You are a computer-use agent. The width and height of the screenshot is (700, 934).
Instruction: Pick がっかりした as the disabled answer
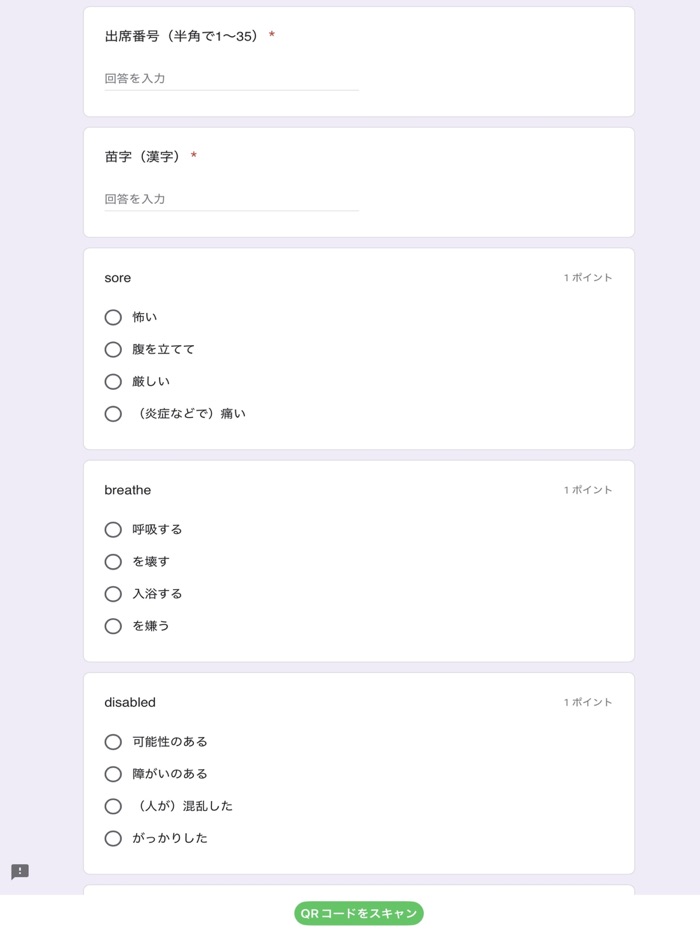tap(112, 837)
